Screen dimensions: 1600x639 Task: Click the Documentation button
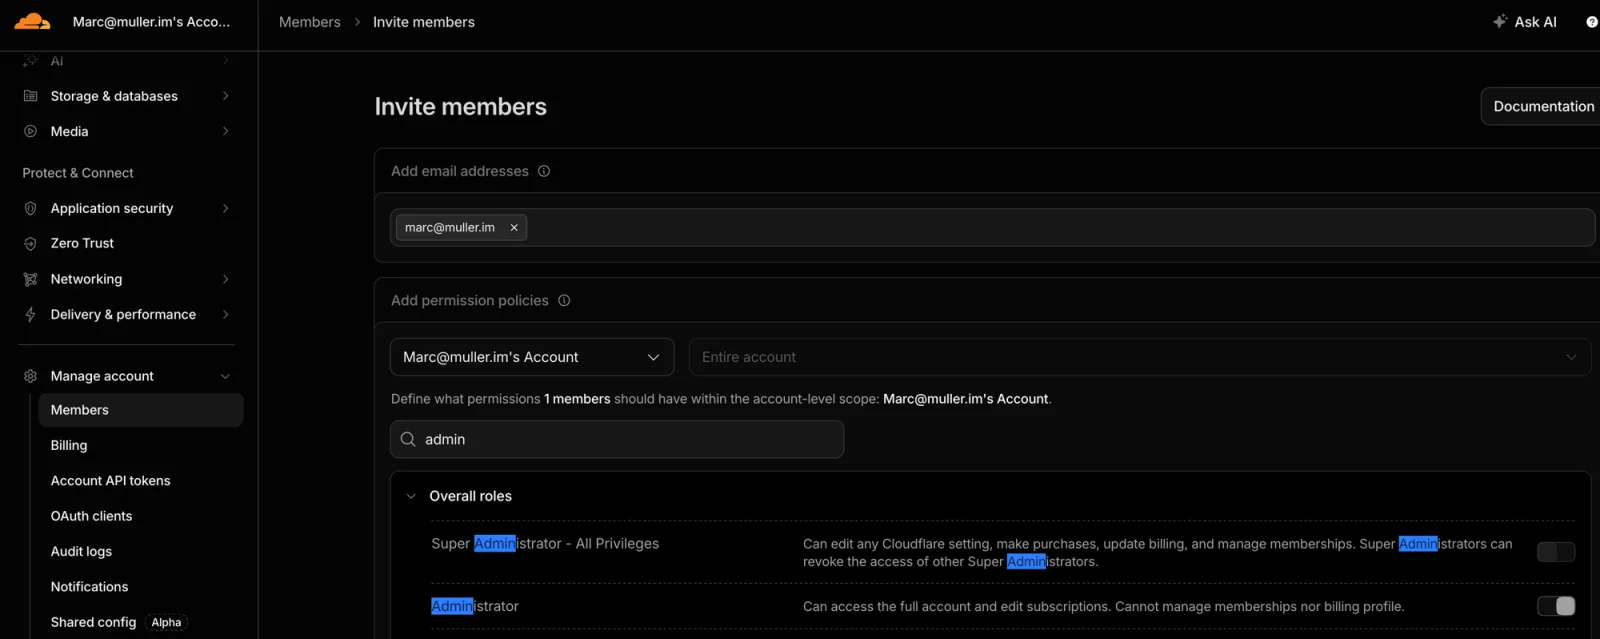(1543, 106)
